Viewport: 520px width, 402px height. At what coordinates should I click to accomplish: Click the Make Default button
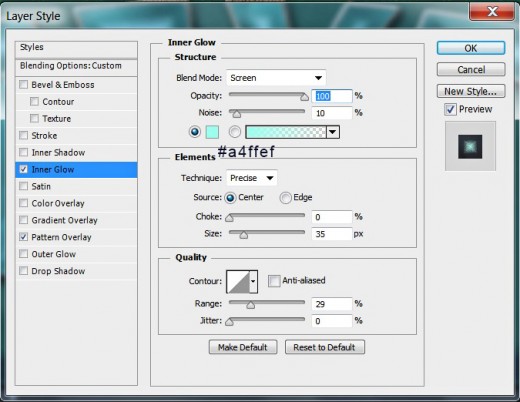243,347
